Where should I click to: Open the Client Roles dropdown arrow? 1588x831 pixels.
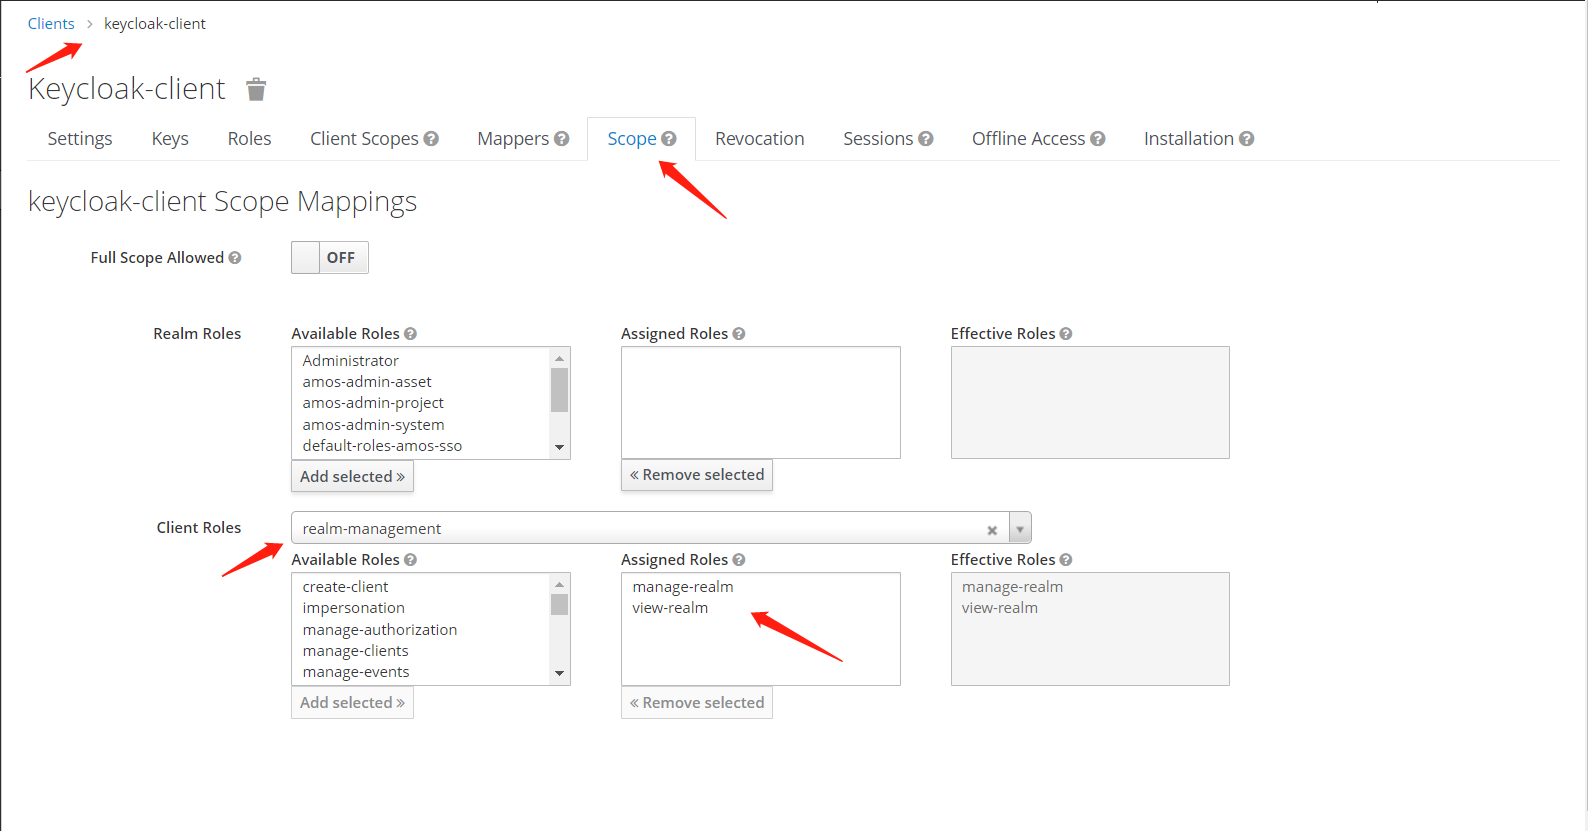[x=1020, y=528]
